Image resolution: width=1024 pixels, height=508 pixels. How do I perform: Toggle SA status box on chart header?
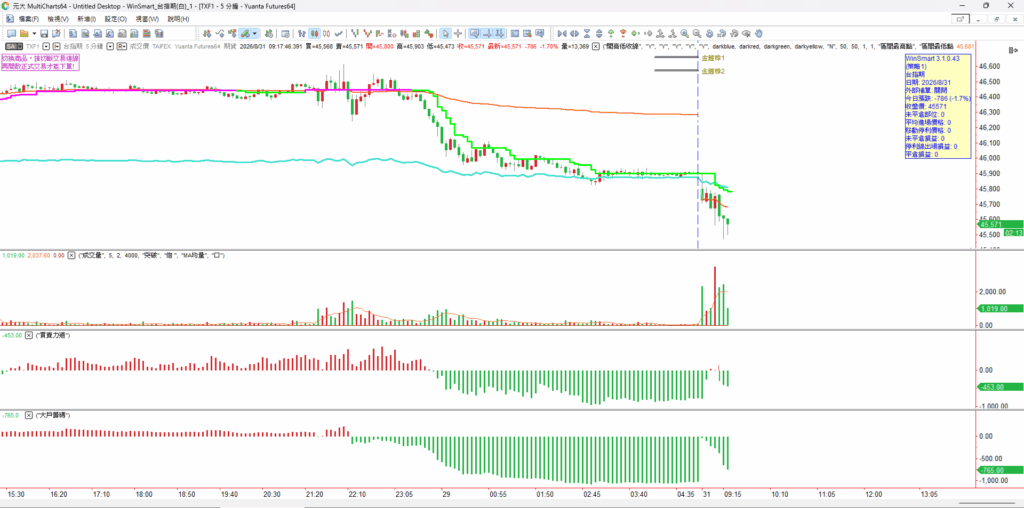click(14, 46)
